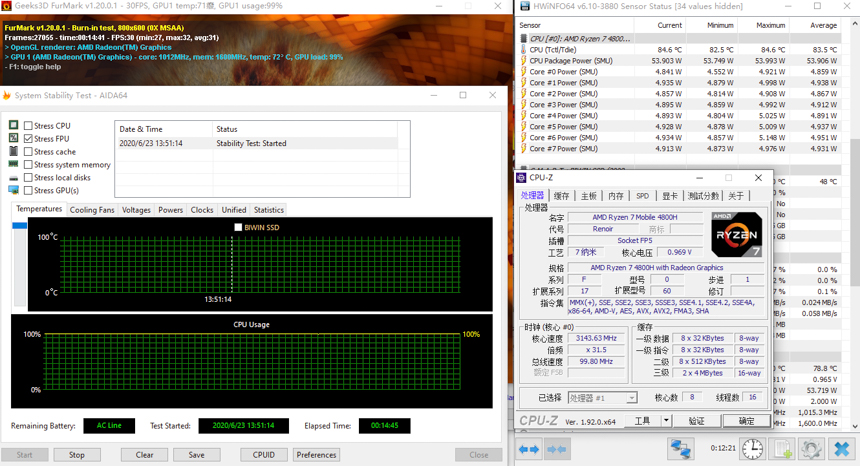Open the CPU-Z processor selection dropdown

click(x=602, y=398)
